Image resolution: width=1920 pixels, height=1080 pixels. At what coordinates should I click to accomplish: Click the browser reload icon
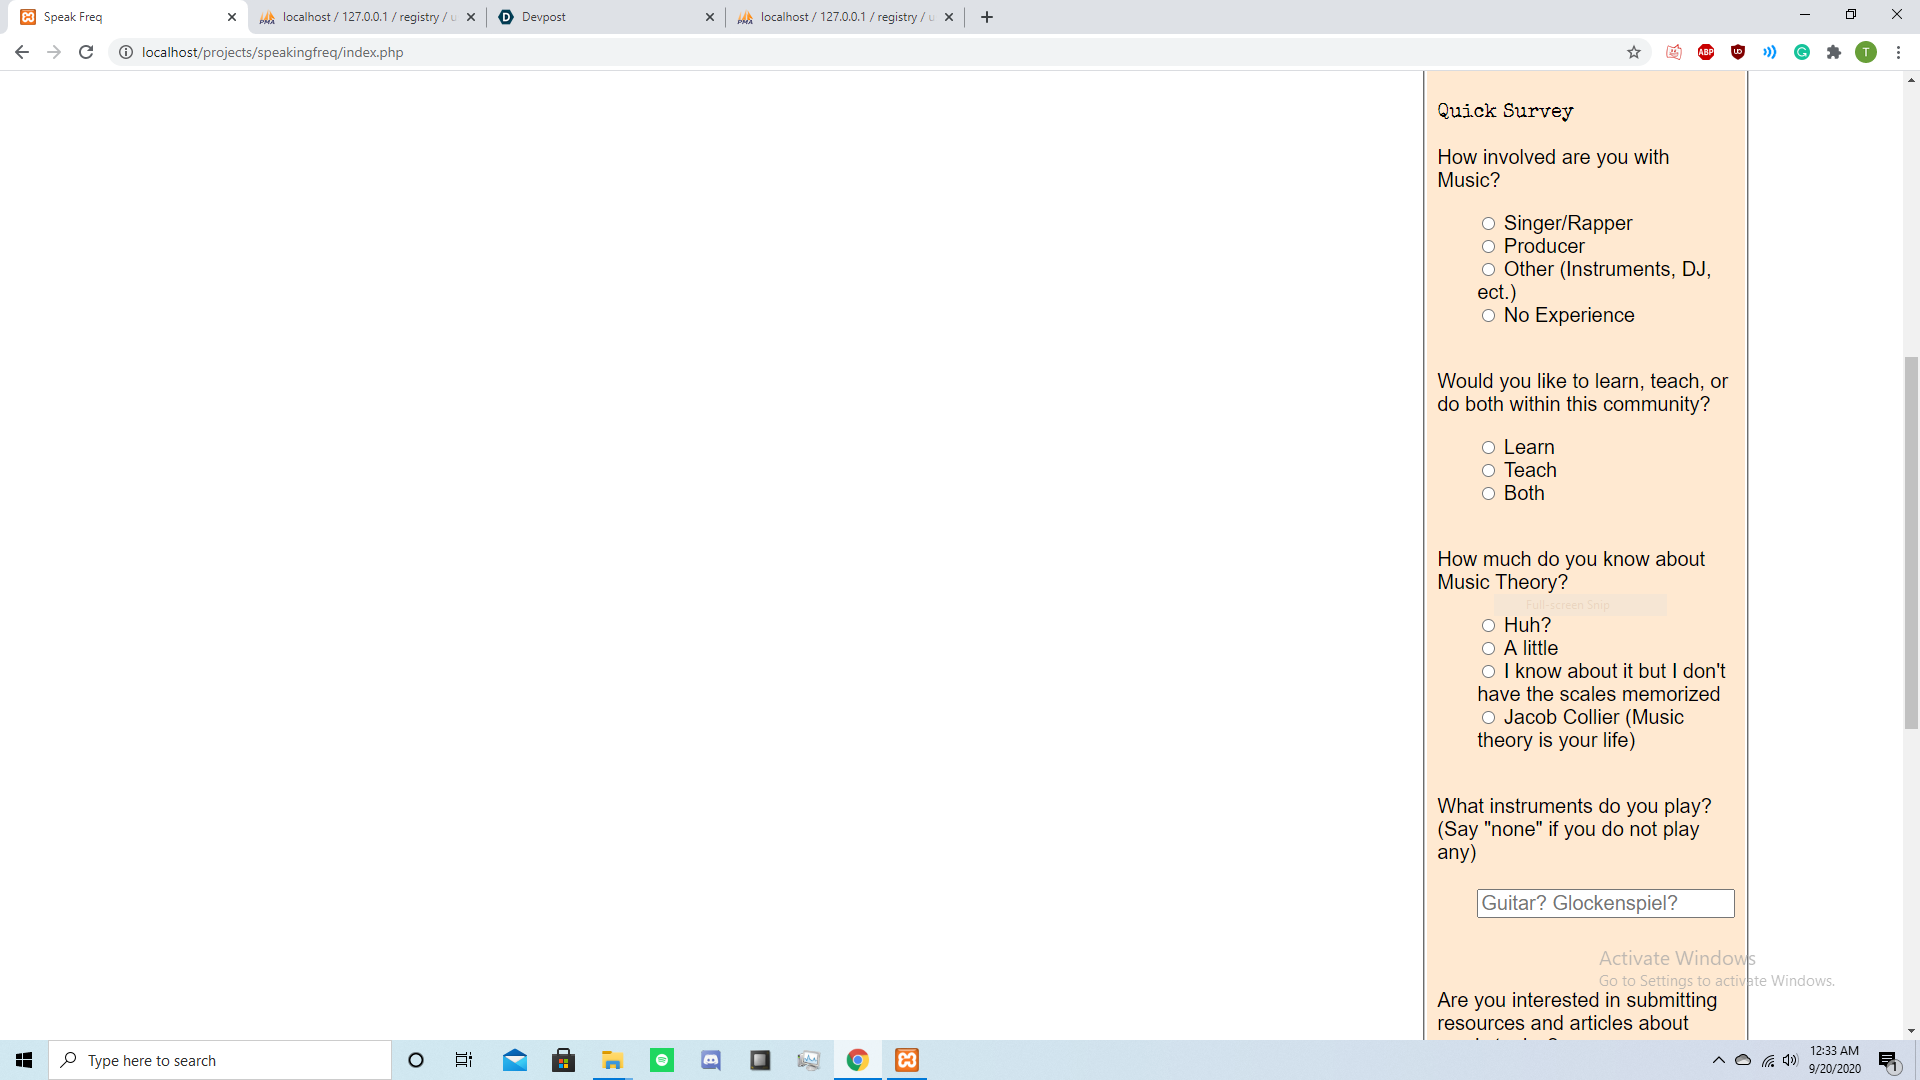coord(86,52)
